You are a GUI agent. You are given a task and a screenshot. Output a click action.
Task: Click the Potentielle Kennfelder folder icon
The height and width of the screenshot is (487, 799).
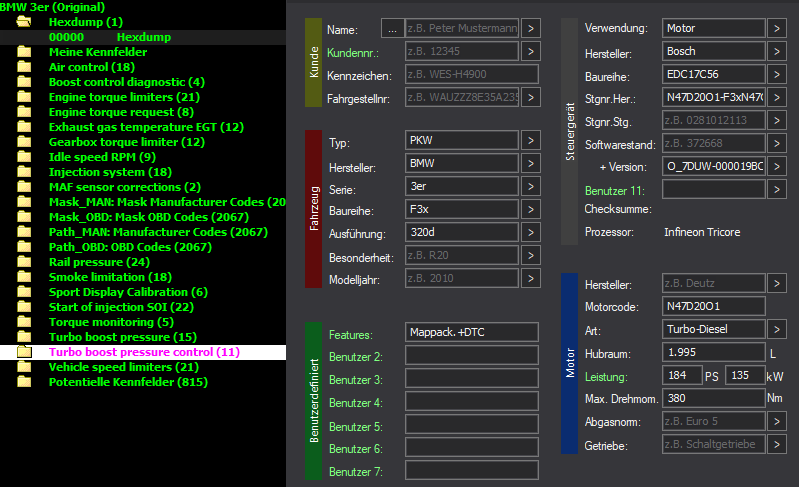[x=24, y=382]
